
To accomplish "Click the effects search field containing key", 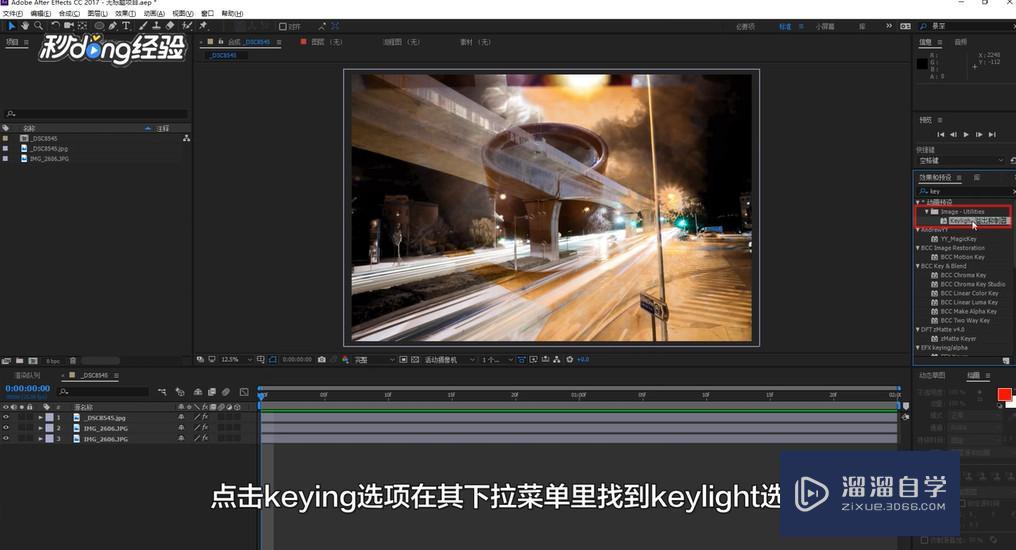I will pyautogui.click(x=964, y=191).
